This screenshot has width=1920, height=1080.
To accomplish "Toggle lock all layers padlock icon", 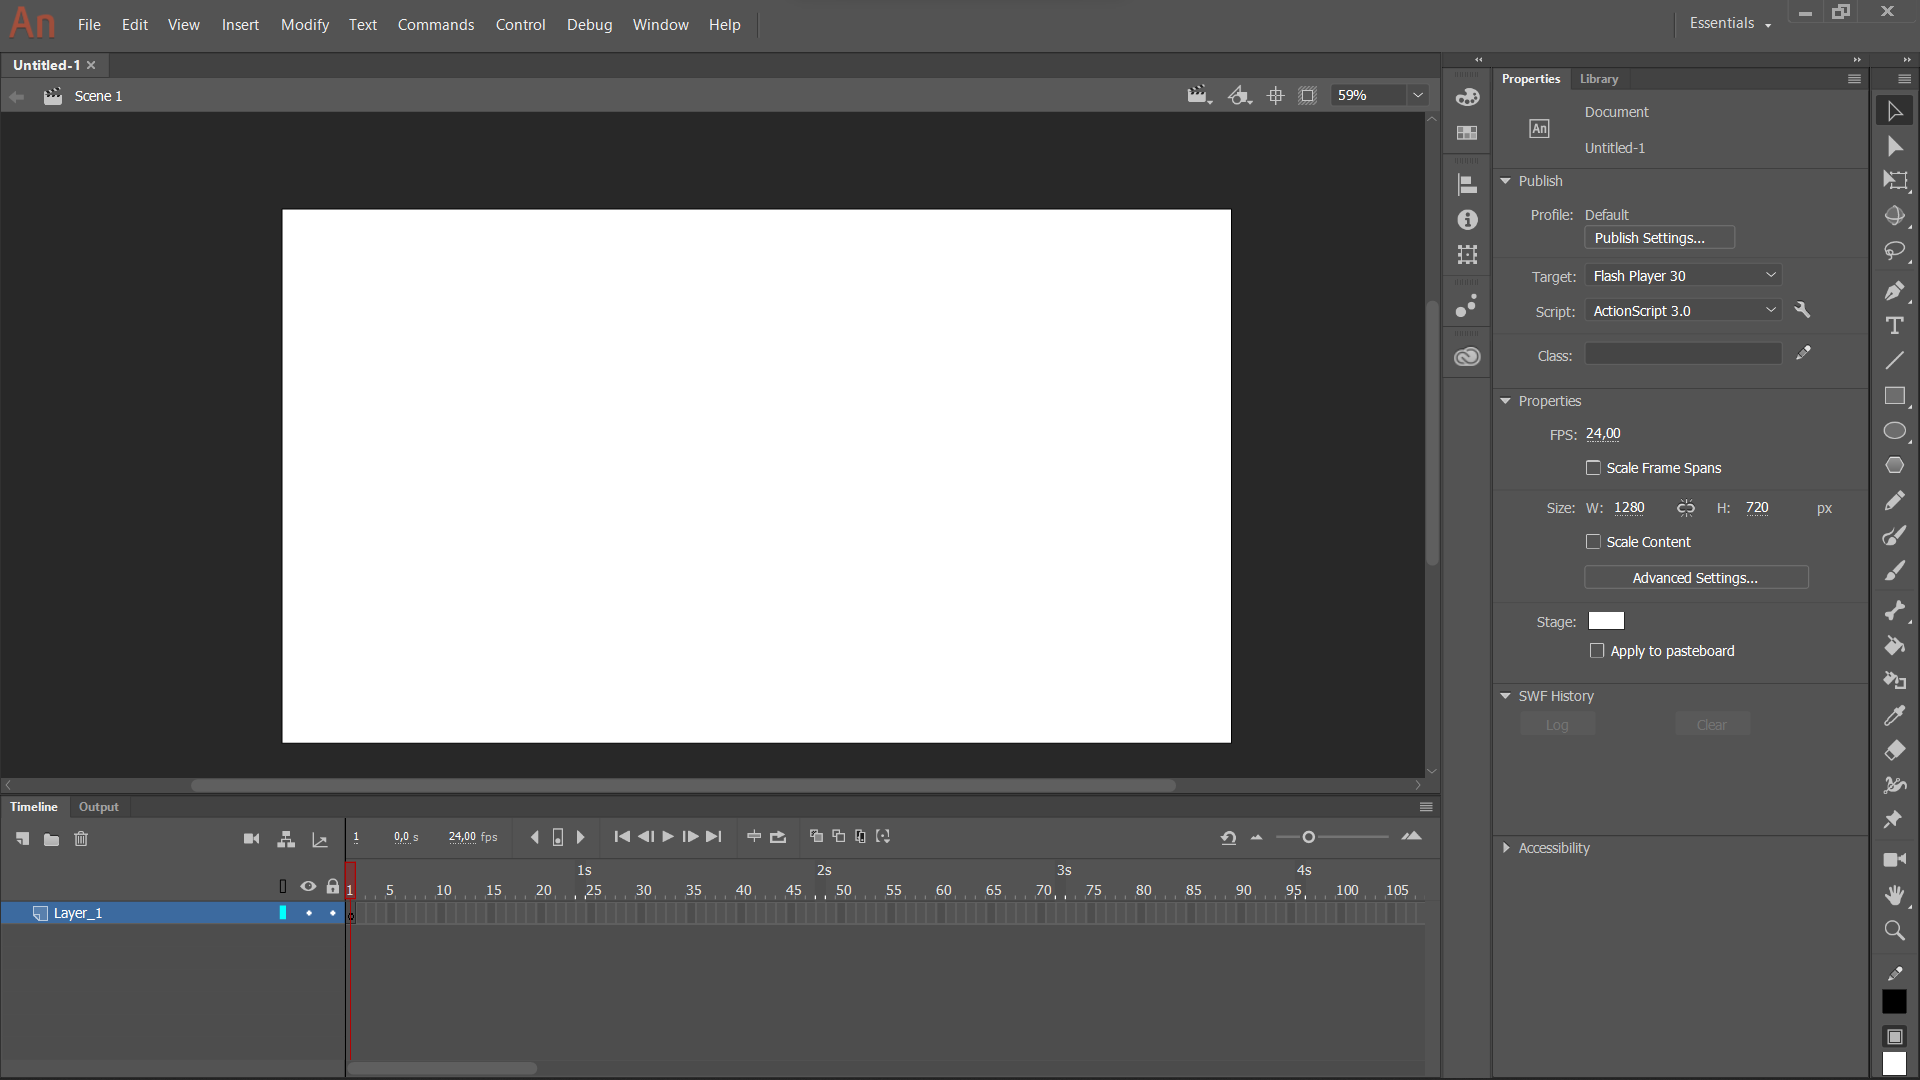I will click(333, 886).
